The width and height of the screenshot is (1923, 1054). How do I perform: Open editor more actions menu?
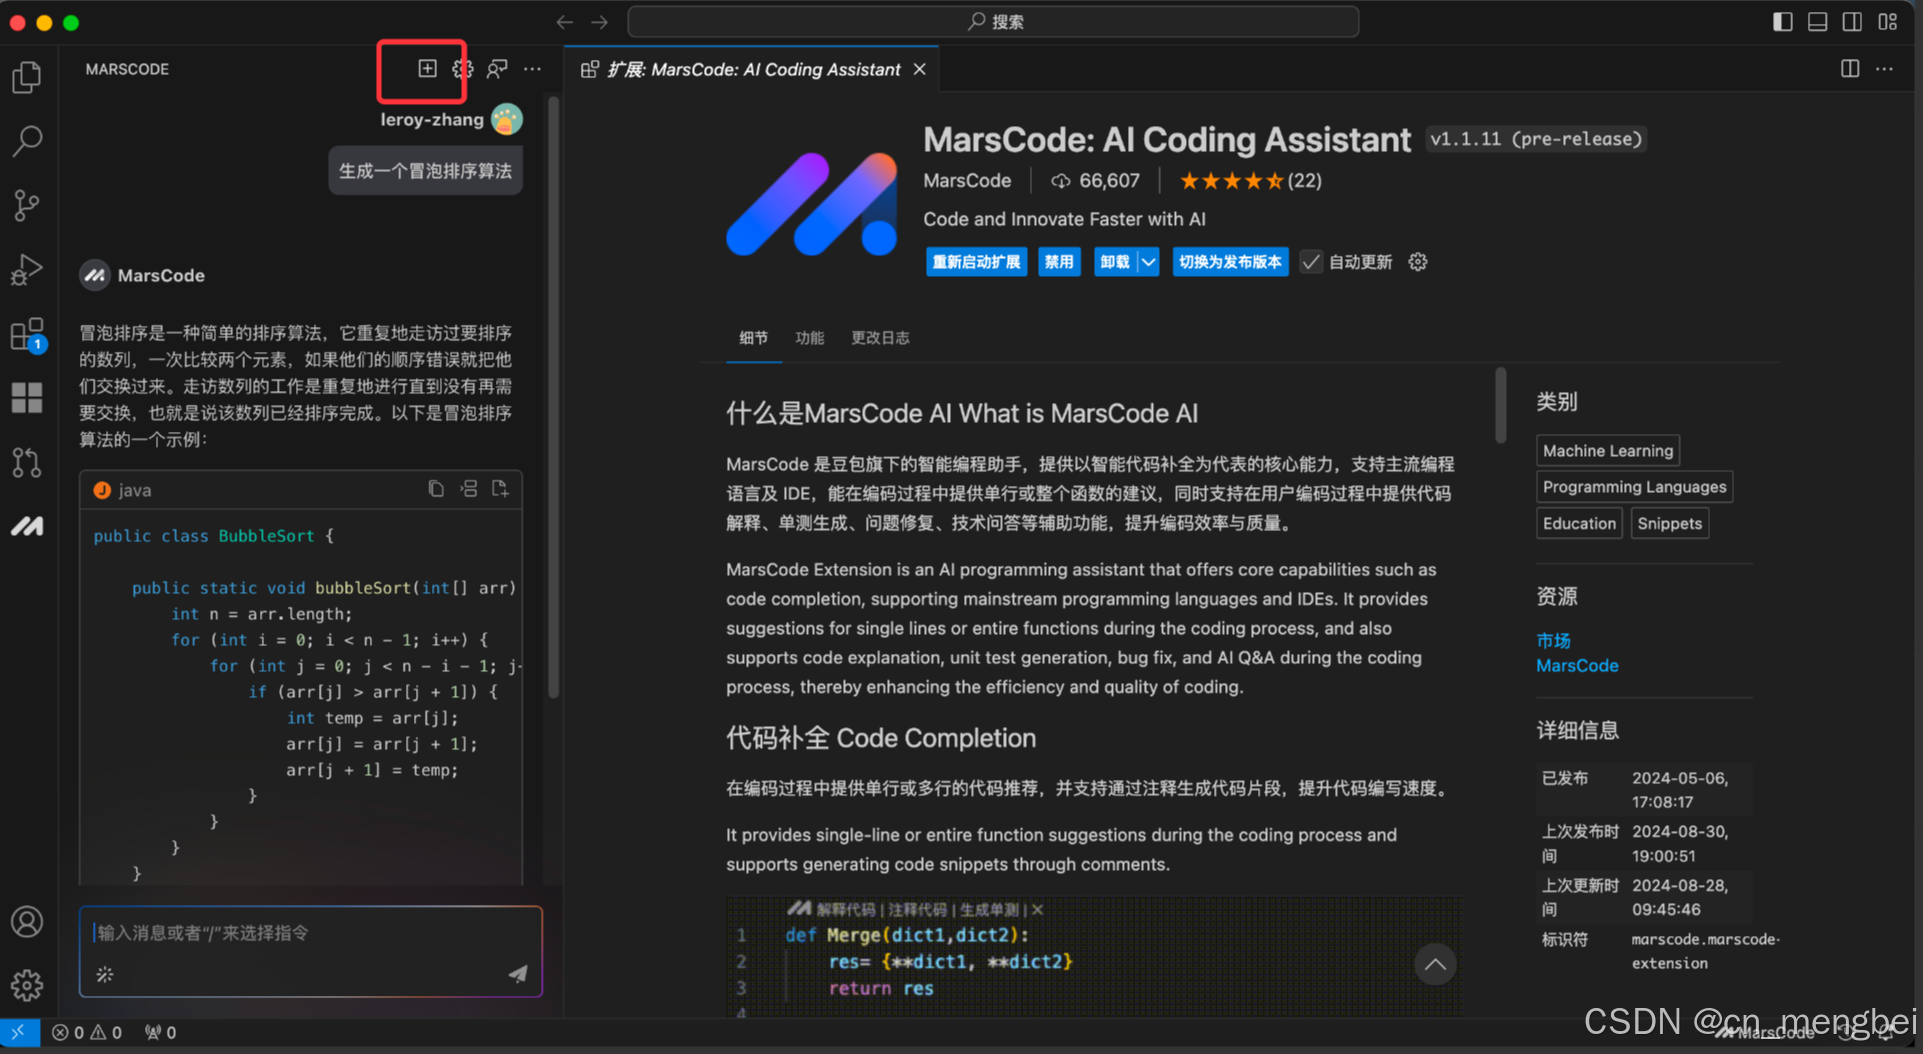tap(1884, 68)
